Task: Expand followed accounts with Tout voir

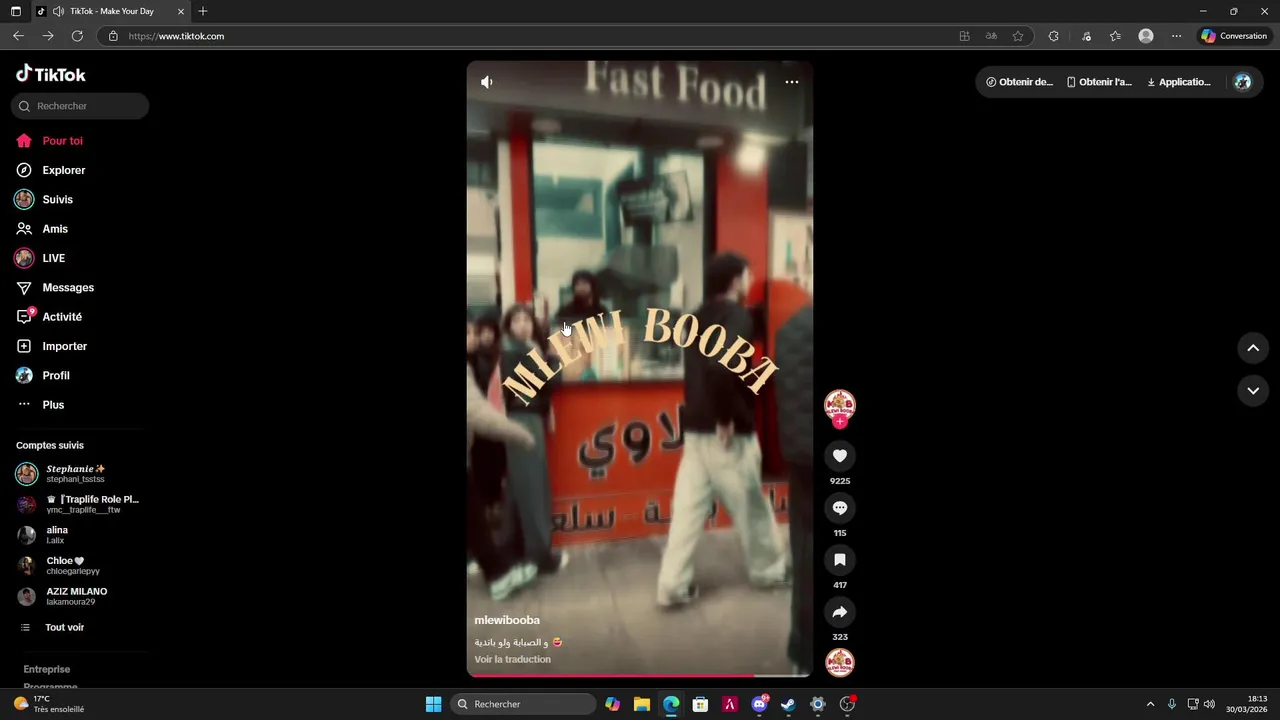Action: point(64,627)
